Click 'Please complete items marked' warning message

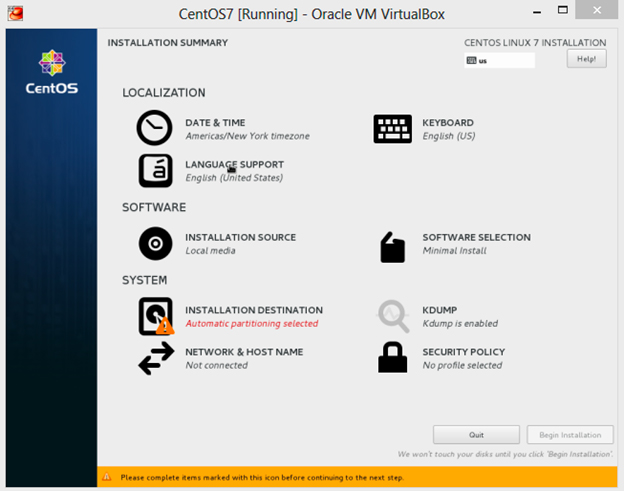262,477
